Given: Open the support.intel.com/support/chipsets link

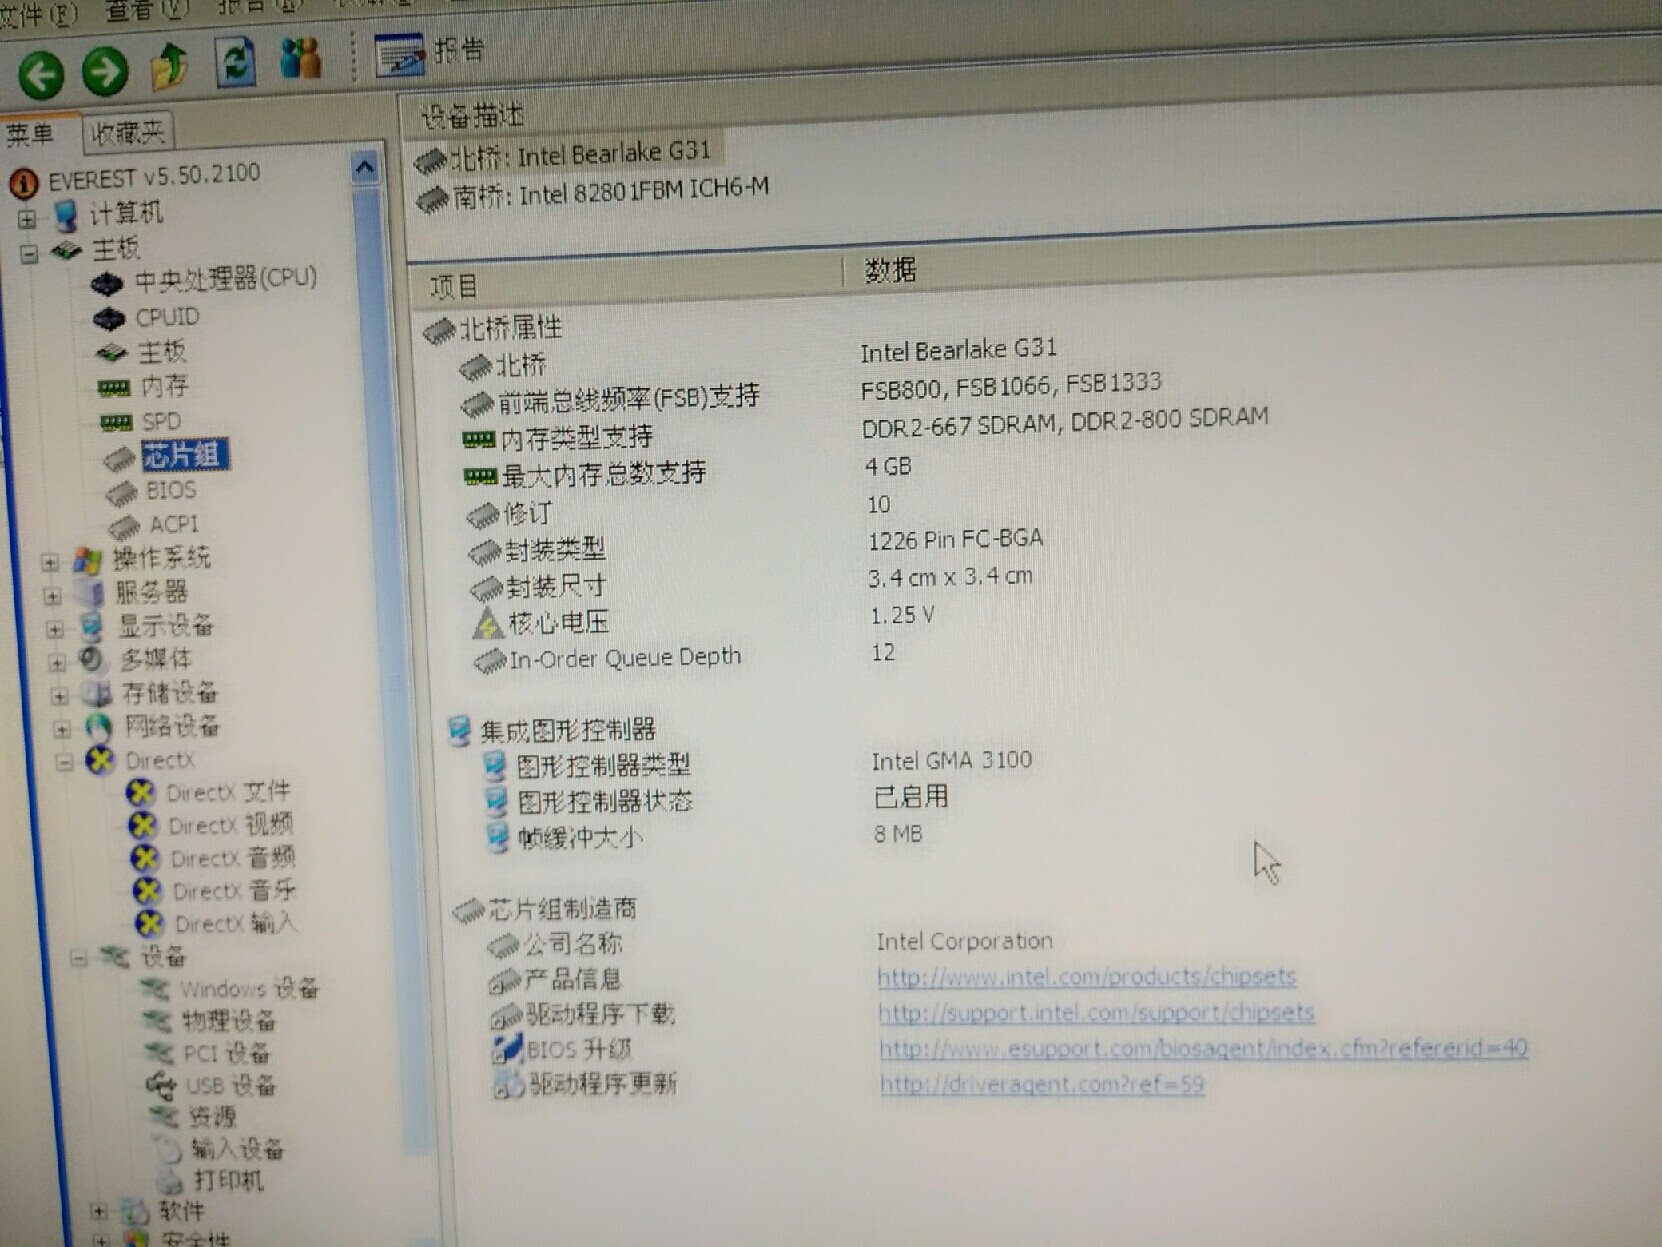Looking at the screenshot, I should coord(1096,1012).
